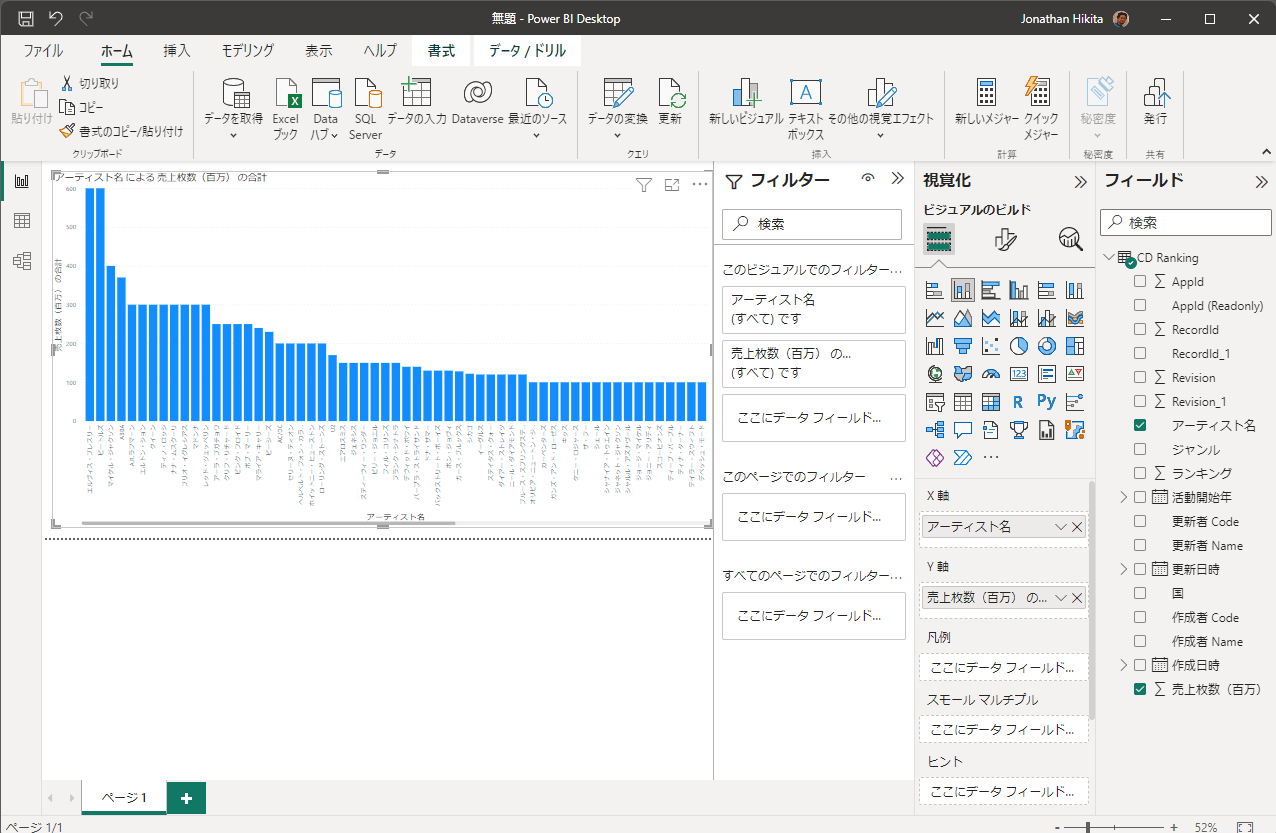Switch to the 表示 ribbon tab

tap(319, 51)
